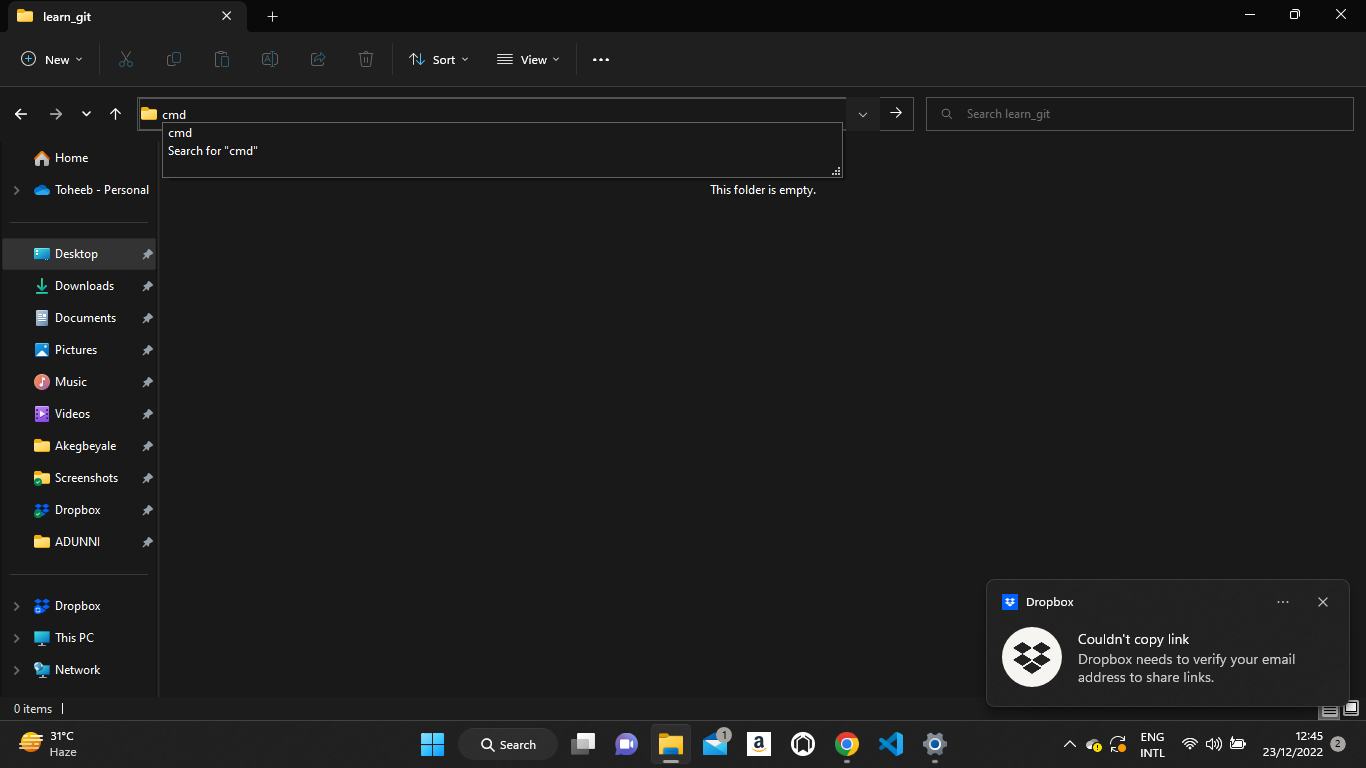Open the View dropdown menu
This screenshot has width=1366, height=768.
(x=528, y=60)
